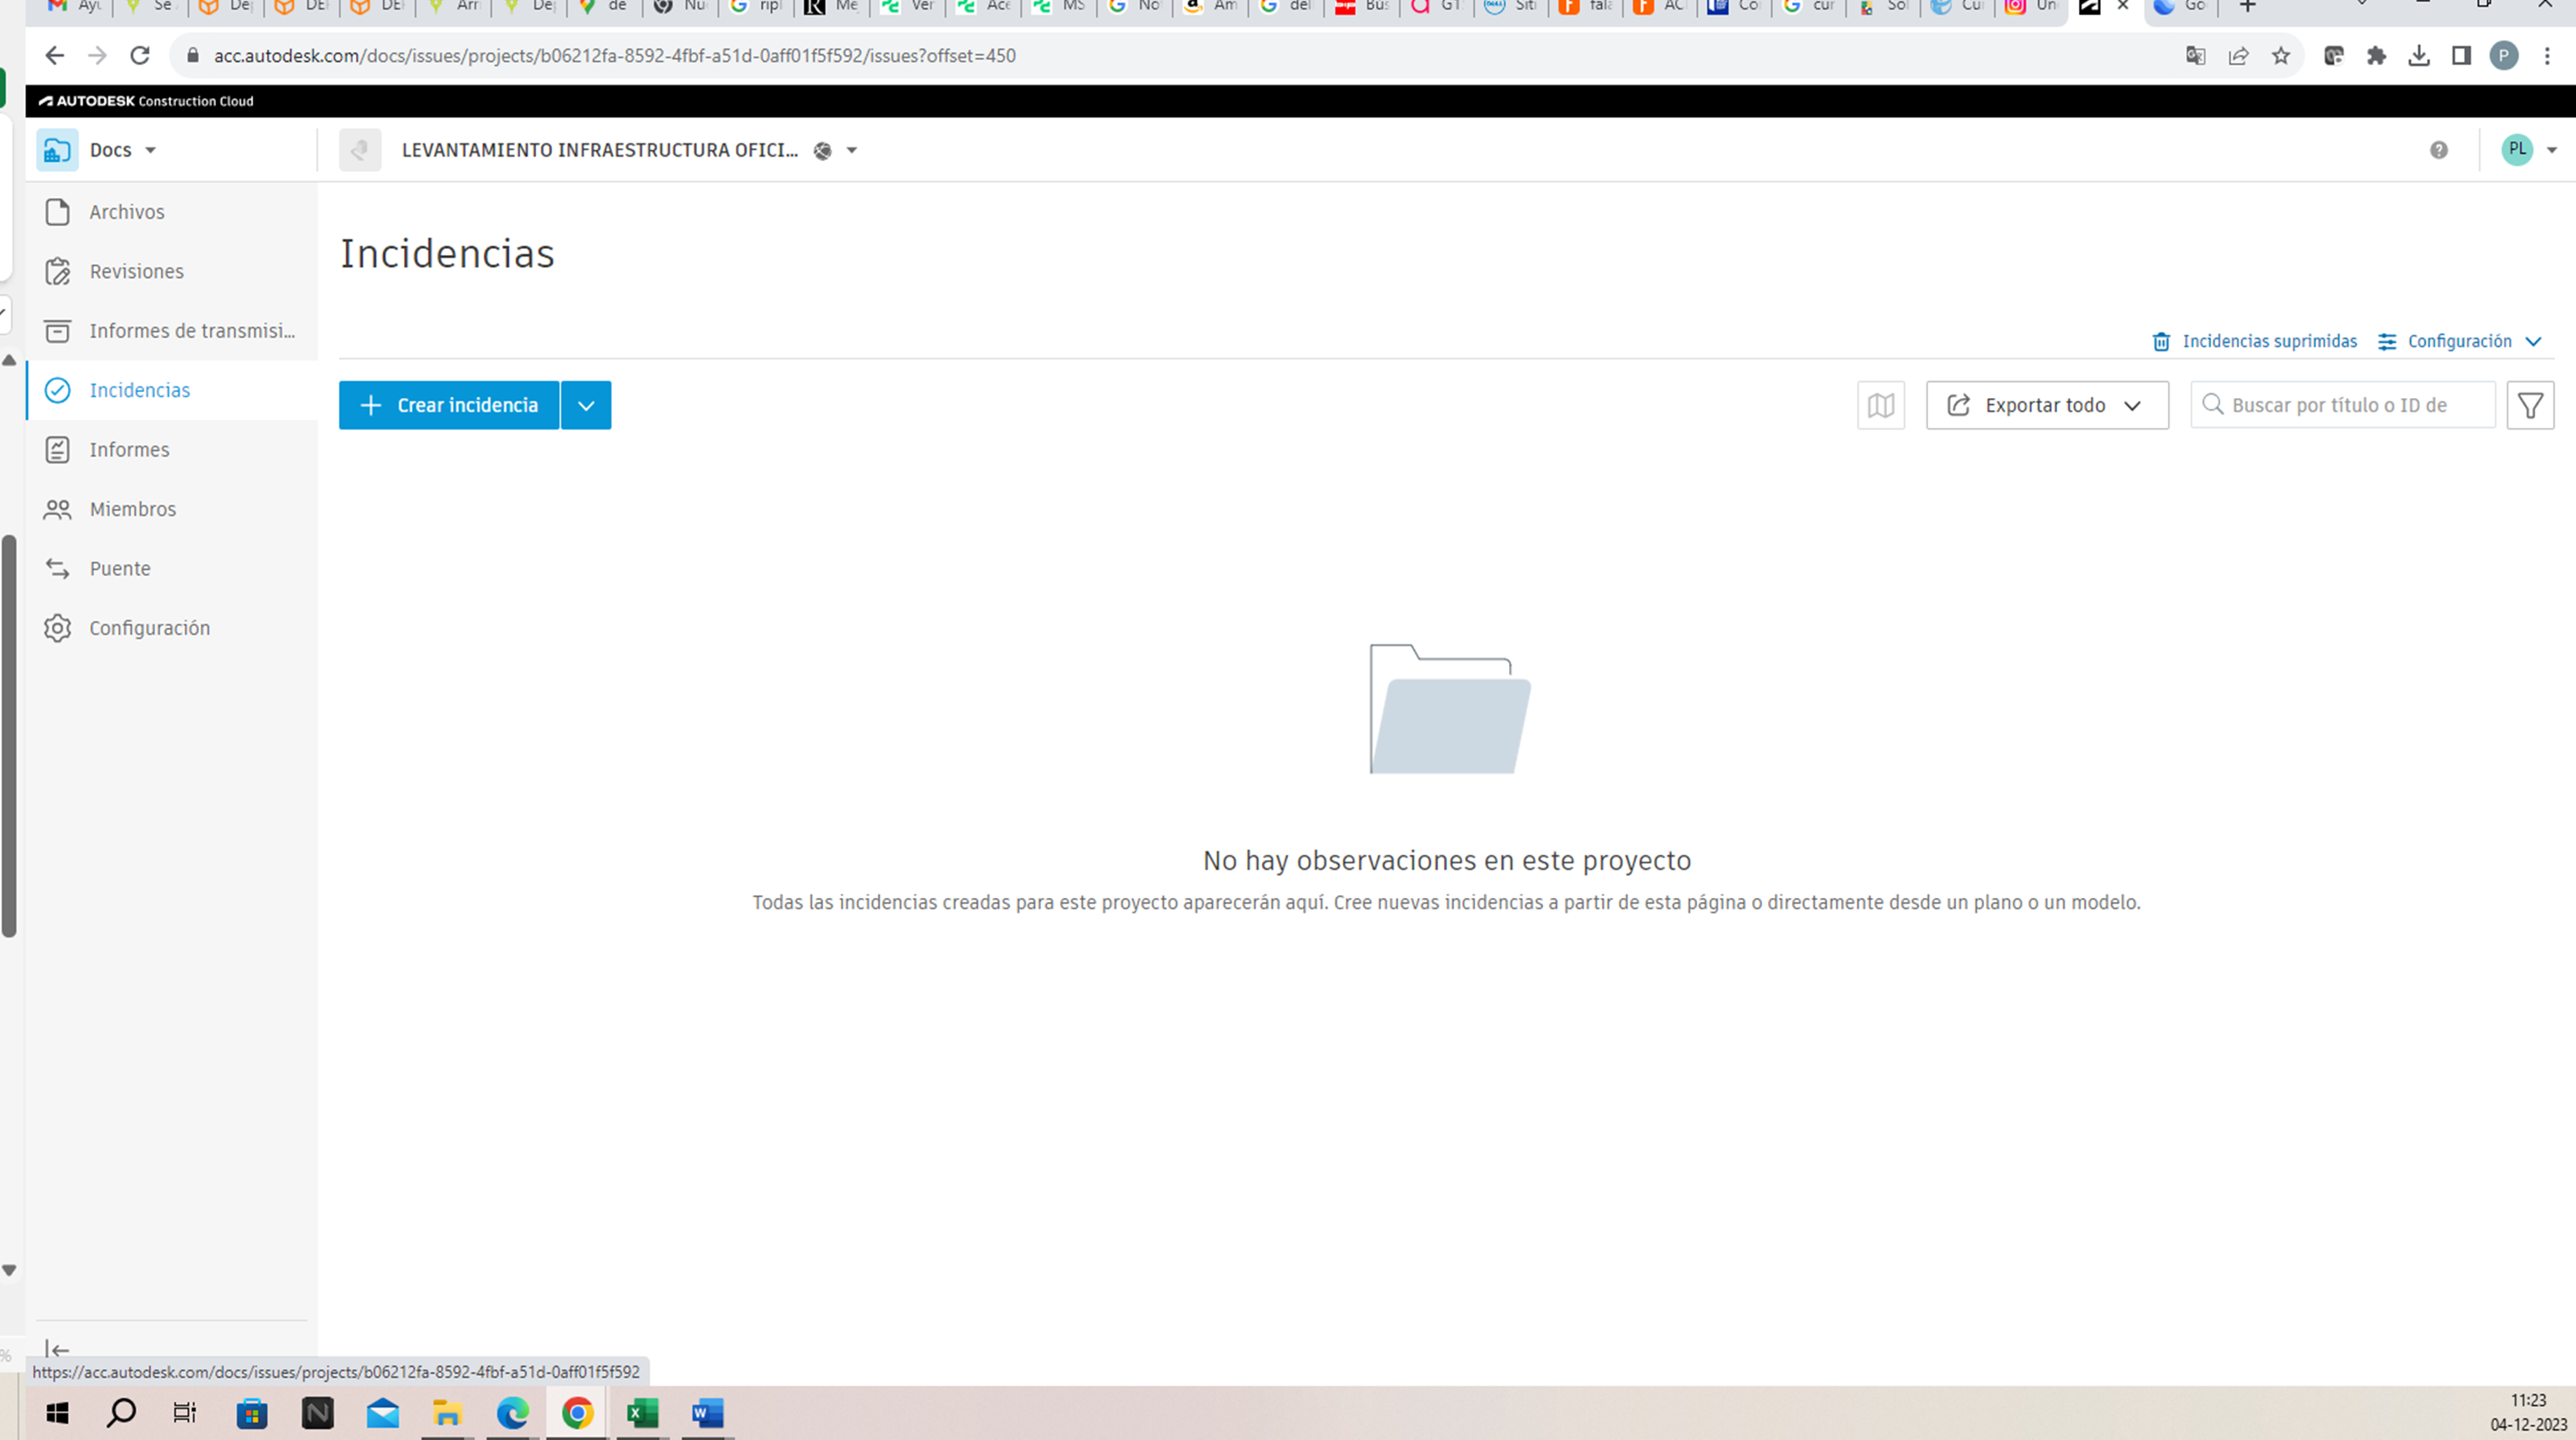This screenshot has height=1440, width=2576.
Task: Go to Miembros in the sidebar
Action: 132,509
